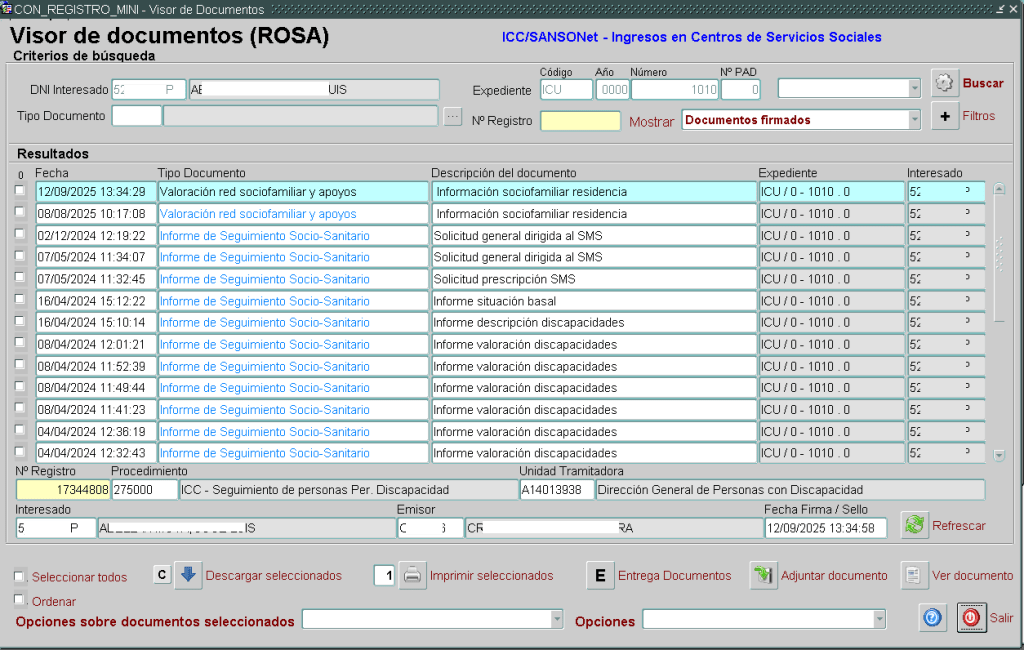Click the printer icon for Imprimir seleccionados

(413, 575)
